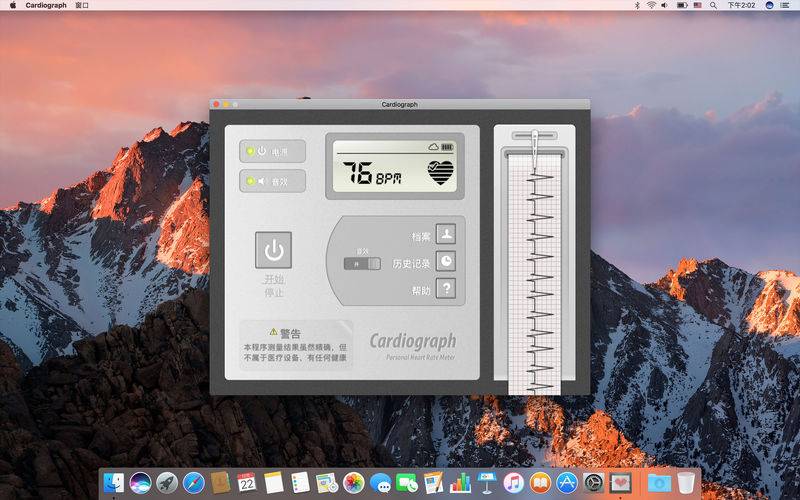Open Reminders from the dock
The width and height of the screenshot is (800, 500).
point(300,482)
